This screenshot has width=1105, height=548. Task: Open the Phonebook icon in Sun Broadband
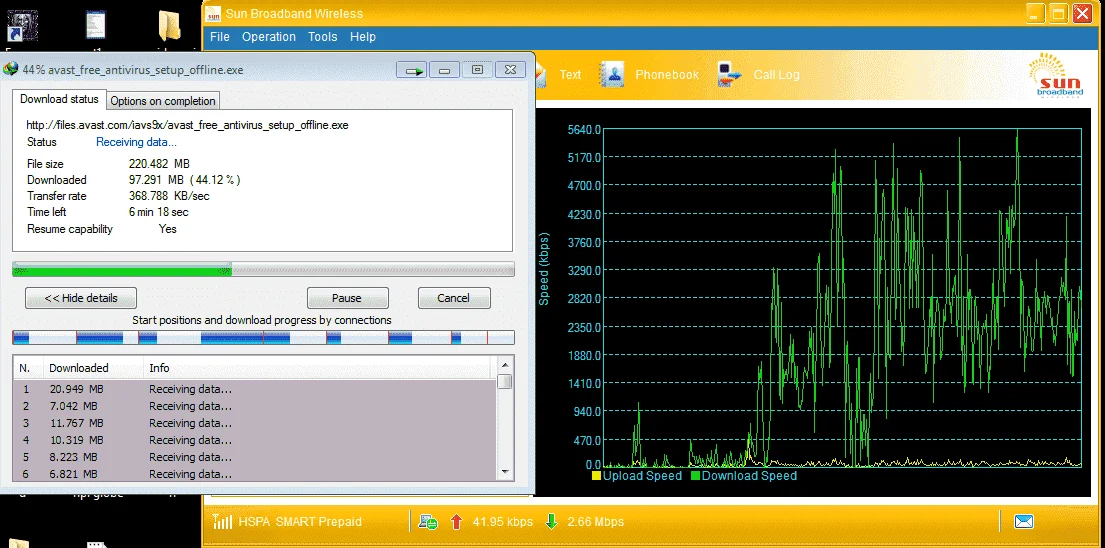[611, 74]
